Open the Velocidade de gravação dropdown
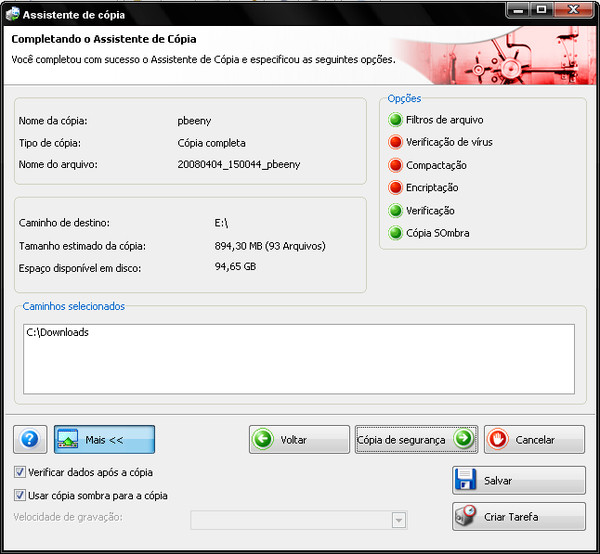Image resolution: width=600 pixels, height=554 pixels. [399, 520]
